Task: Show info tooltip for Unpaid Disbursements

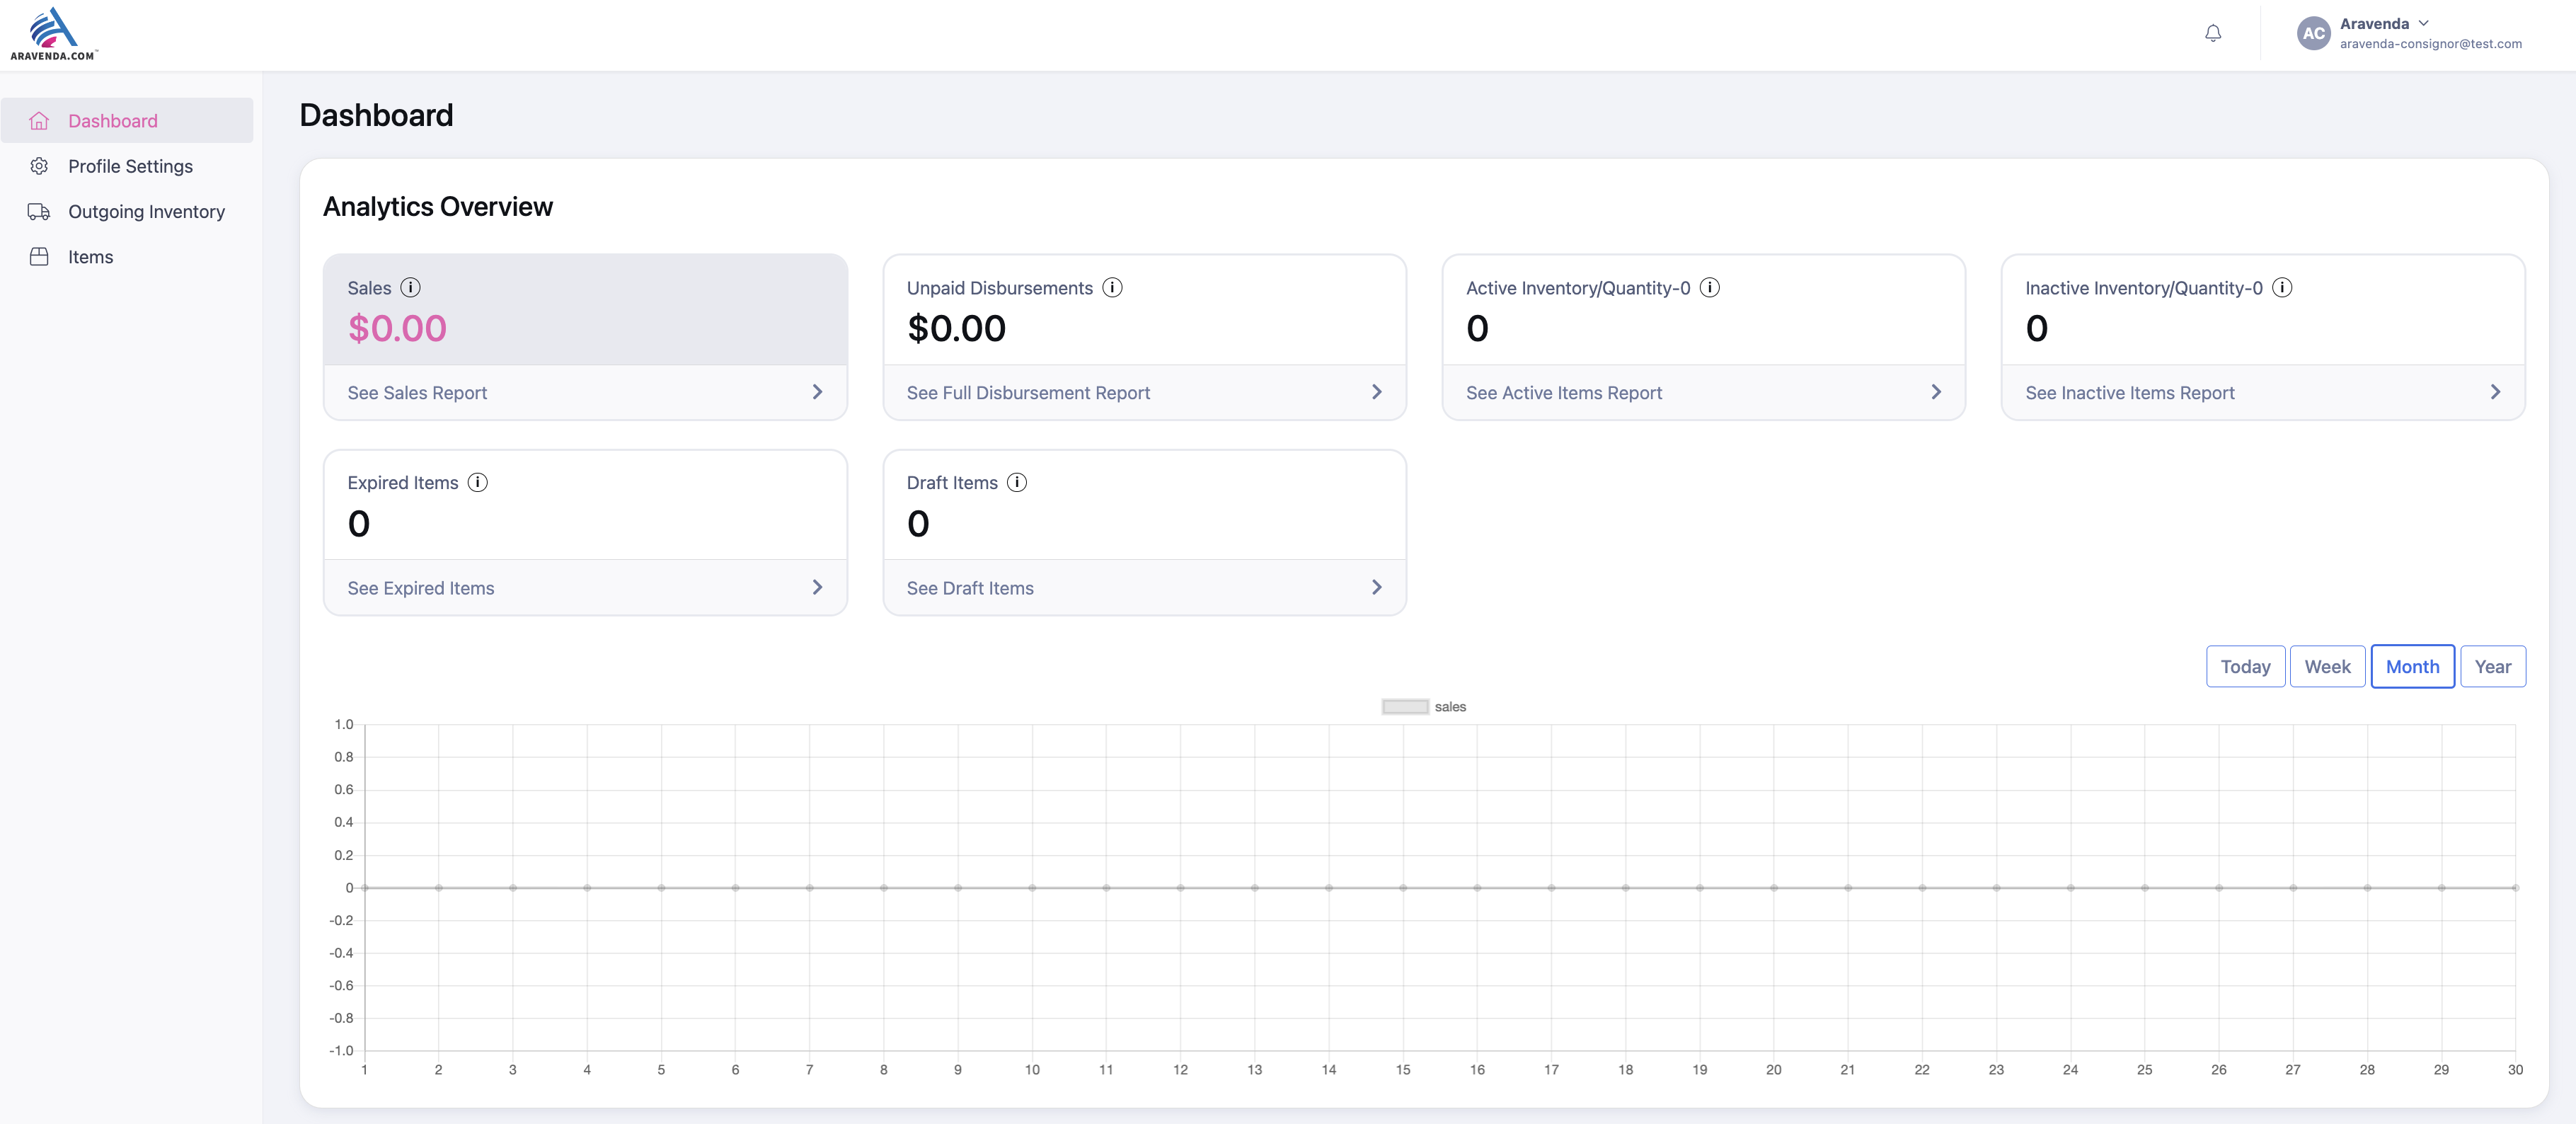Action: pyautogui.click(x=1112, y=288)
